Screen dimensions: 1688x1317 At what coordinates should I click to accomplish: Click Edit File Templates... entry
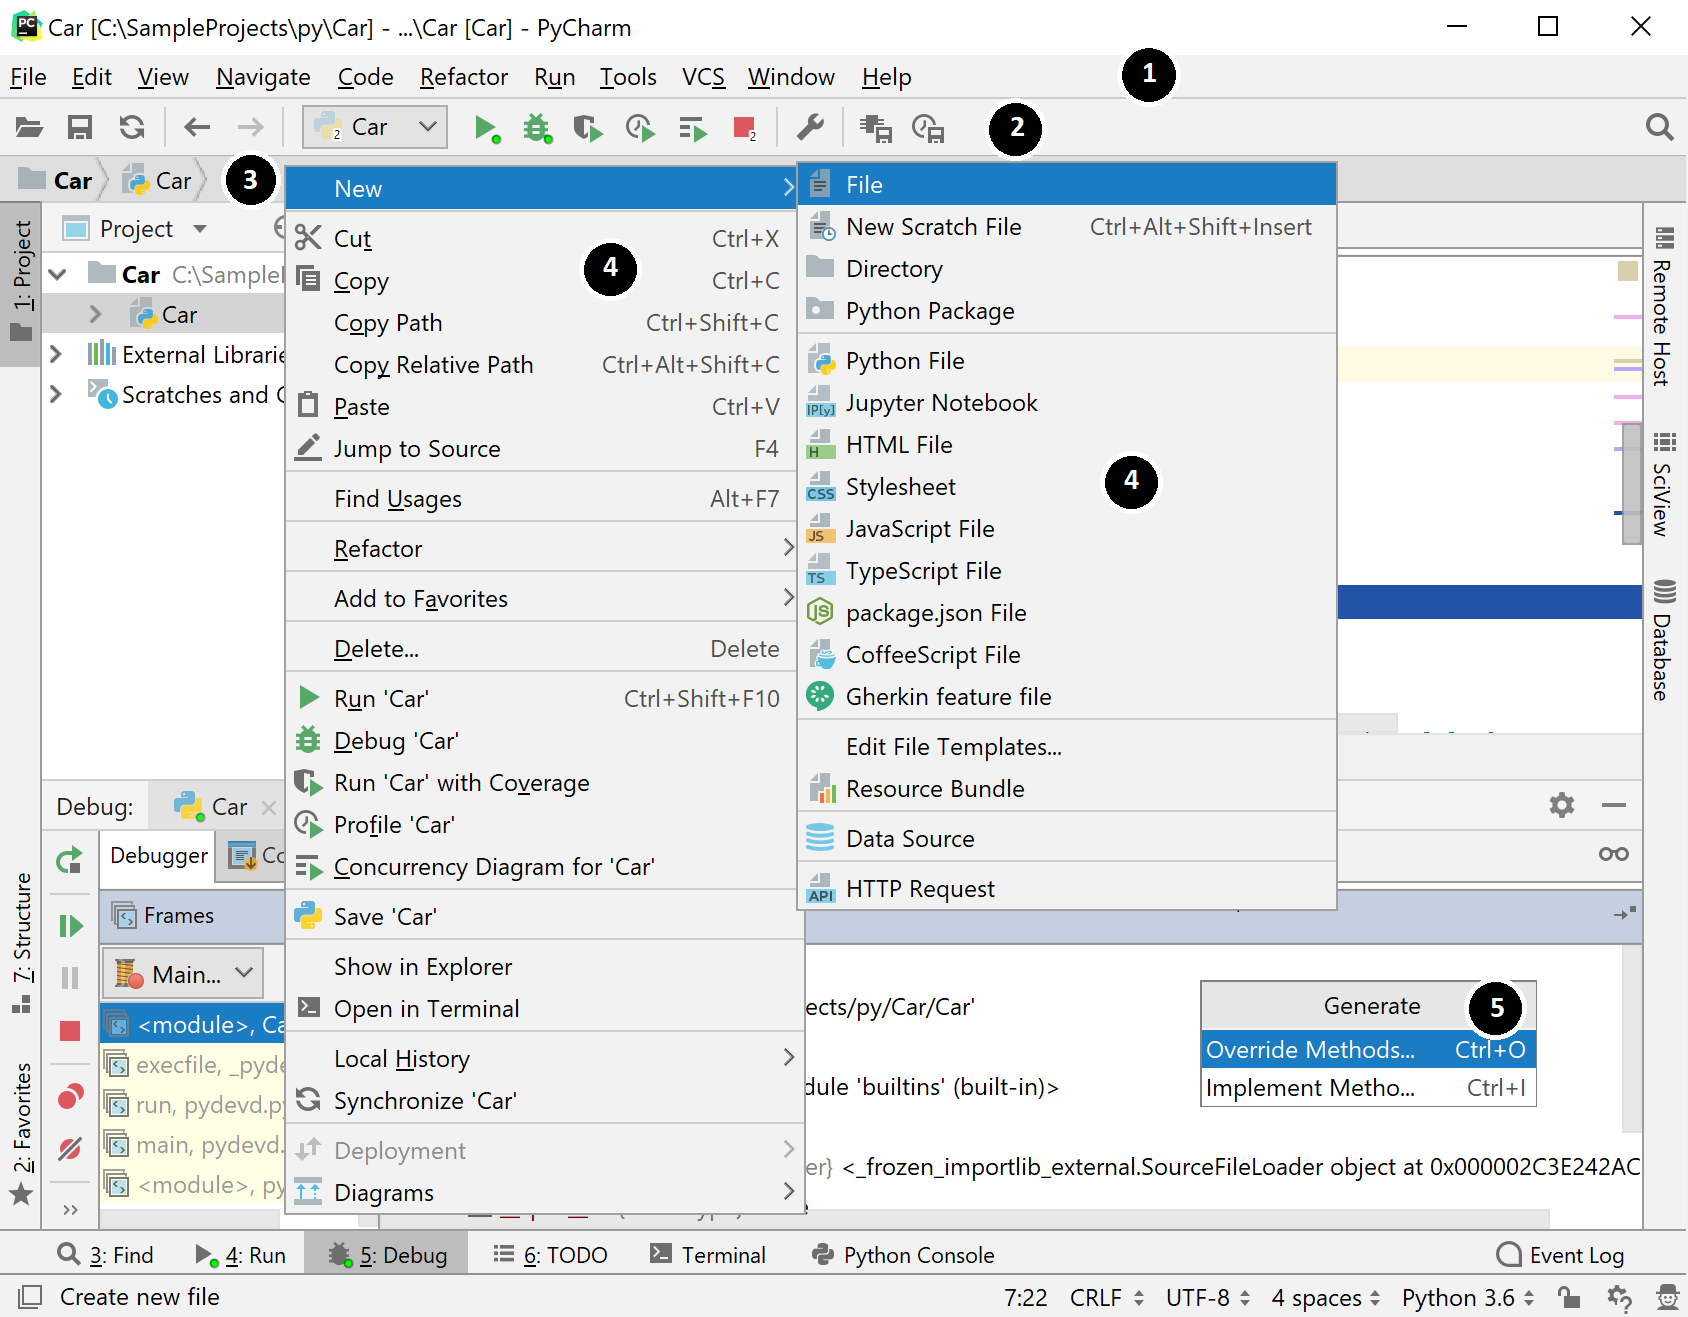pos(1067,747)
